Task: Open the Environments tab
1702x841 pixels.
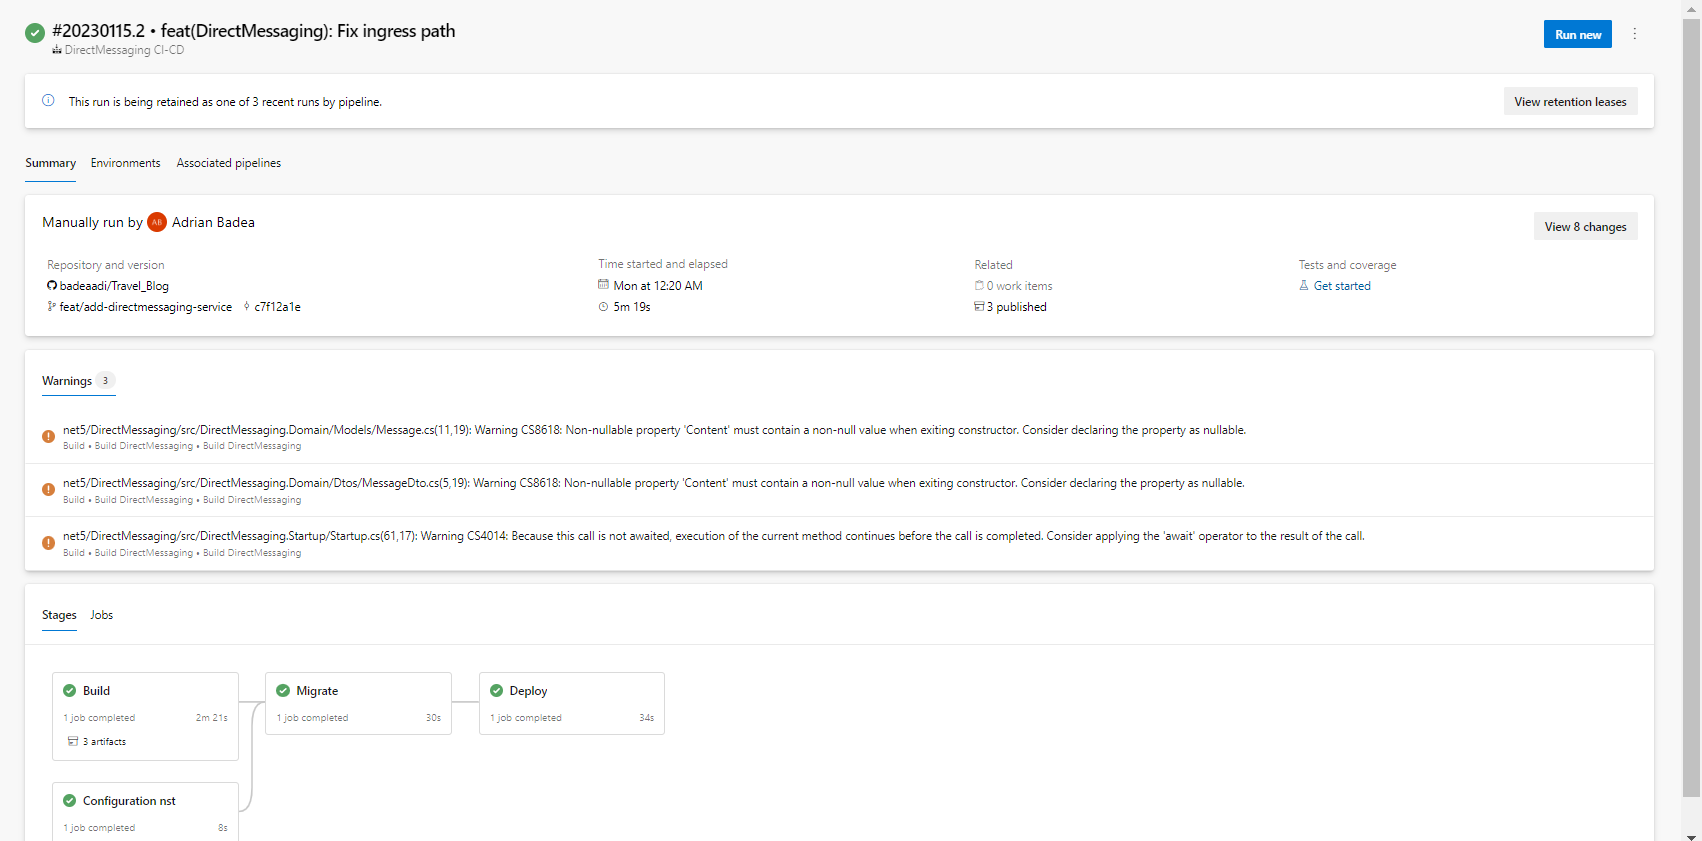Action: (126, 163)
